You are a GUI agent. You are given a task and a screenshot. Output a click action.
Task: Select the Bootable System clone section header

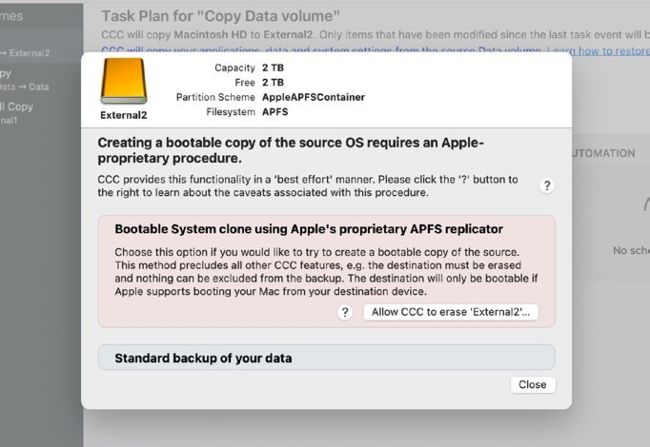(309, 229)
